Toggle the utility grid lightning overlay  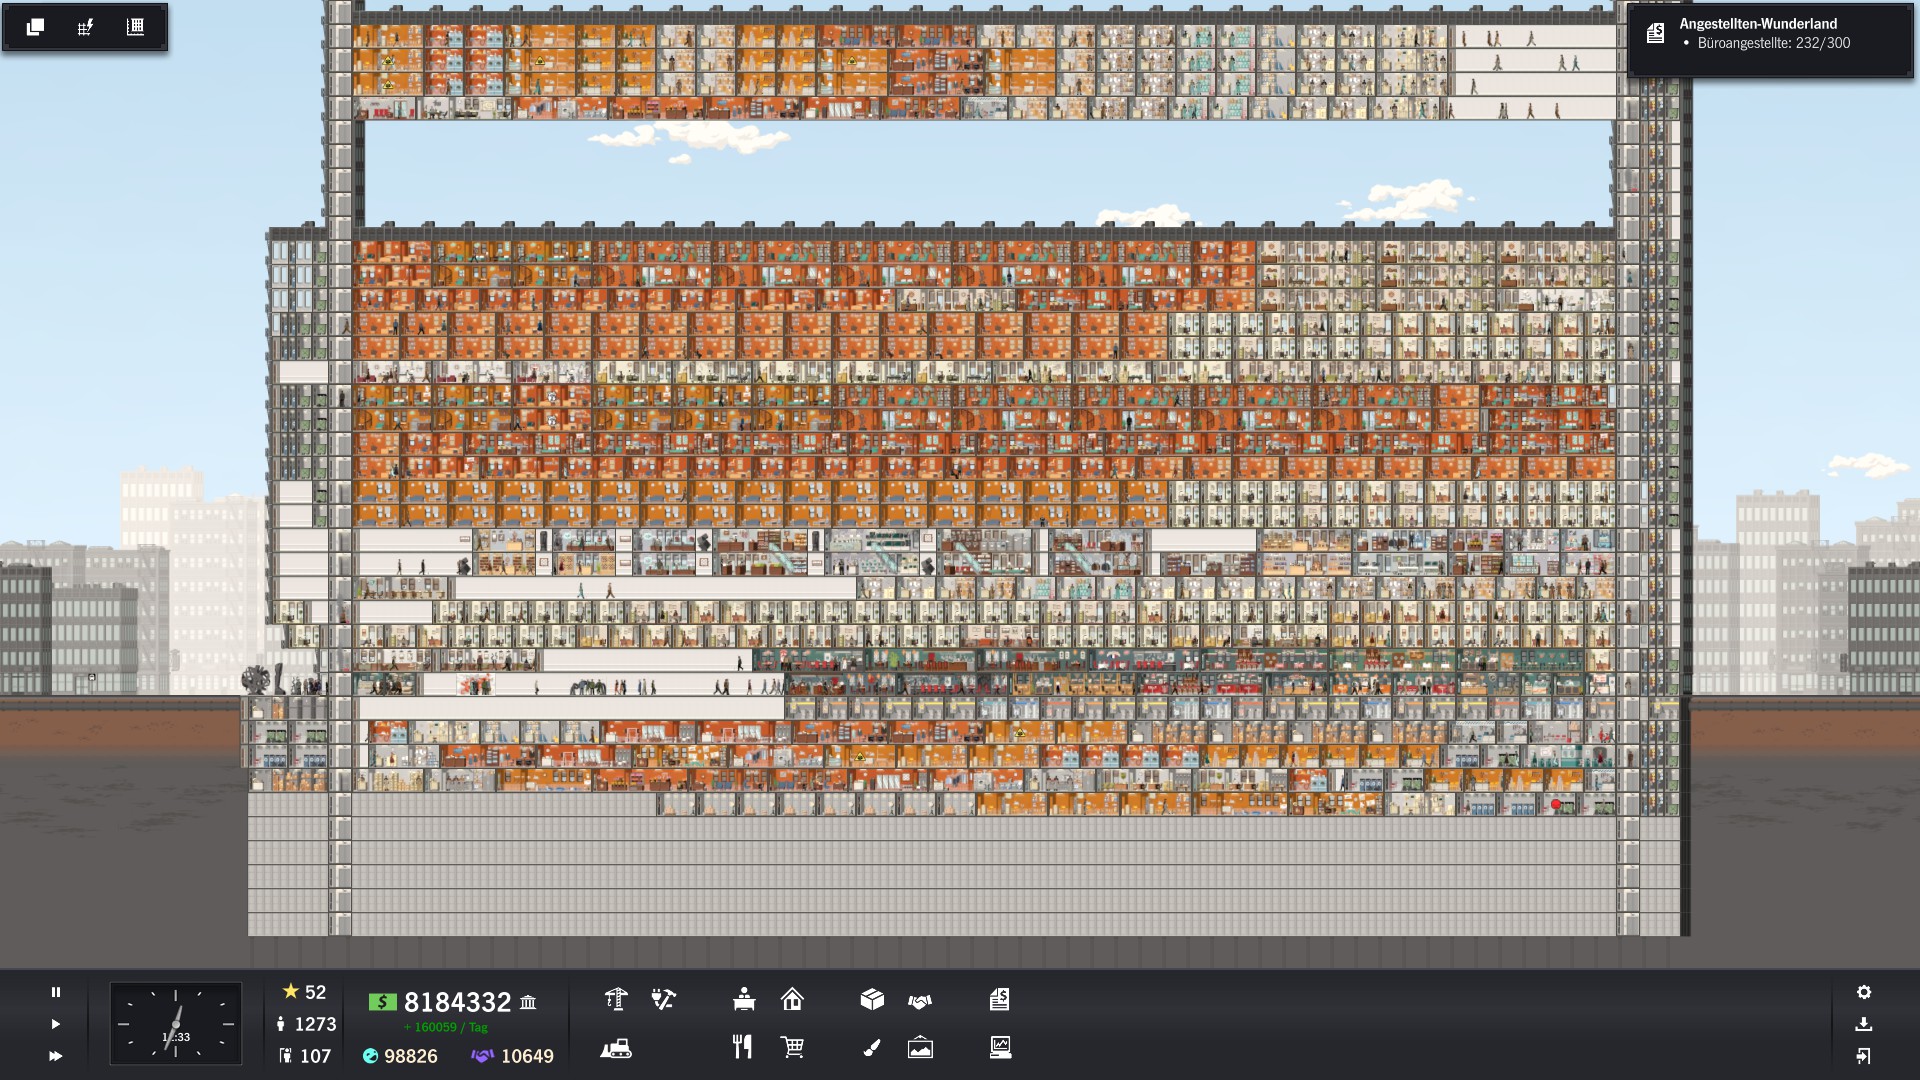[85, 27]
